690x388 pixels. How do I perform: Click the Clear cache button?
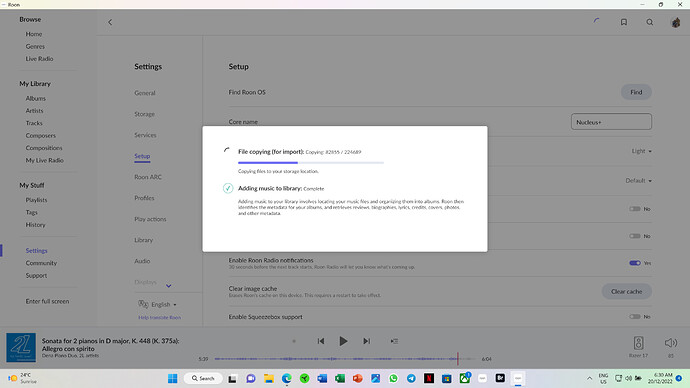coord(626,291)
